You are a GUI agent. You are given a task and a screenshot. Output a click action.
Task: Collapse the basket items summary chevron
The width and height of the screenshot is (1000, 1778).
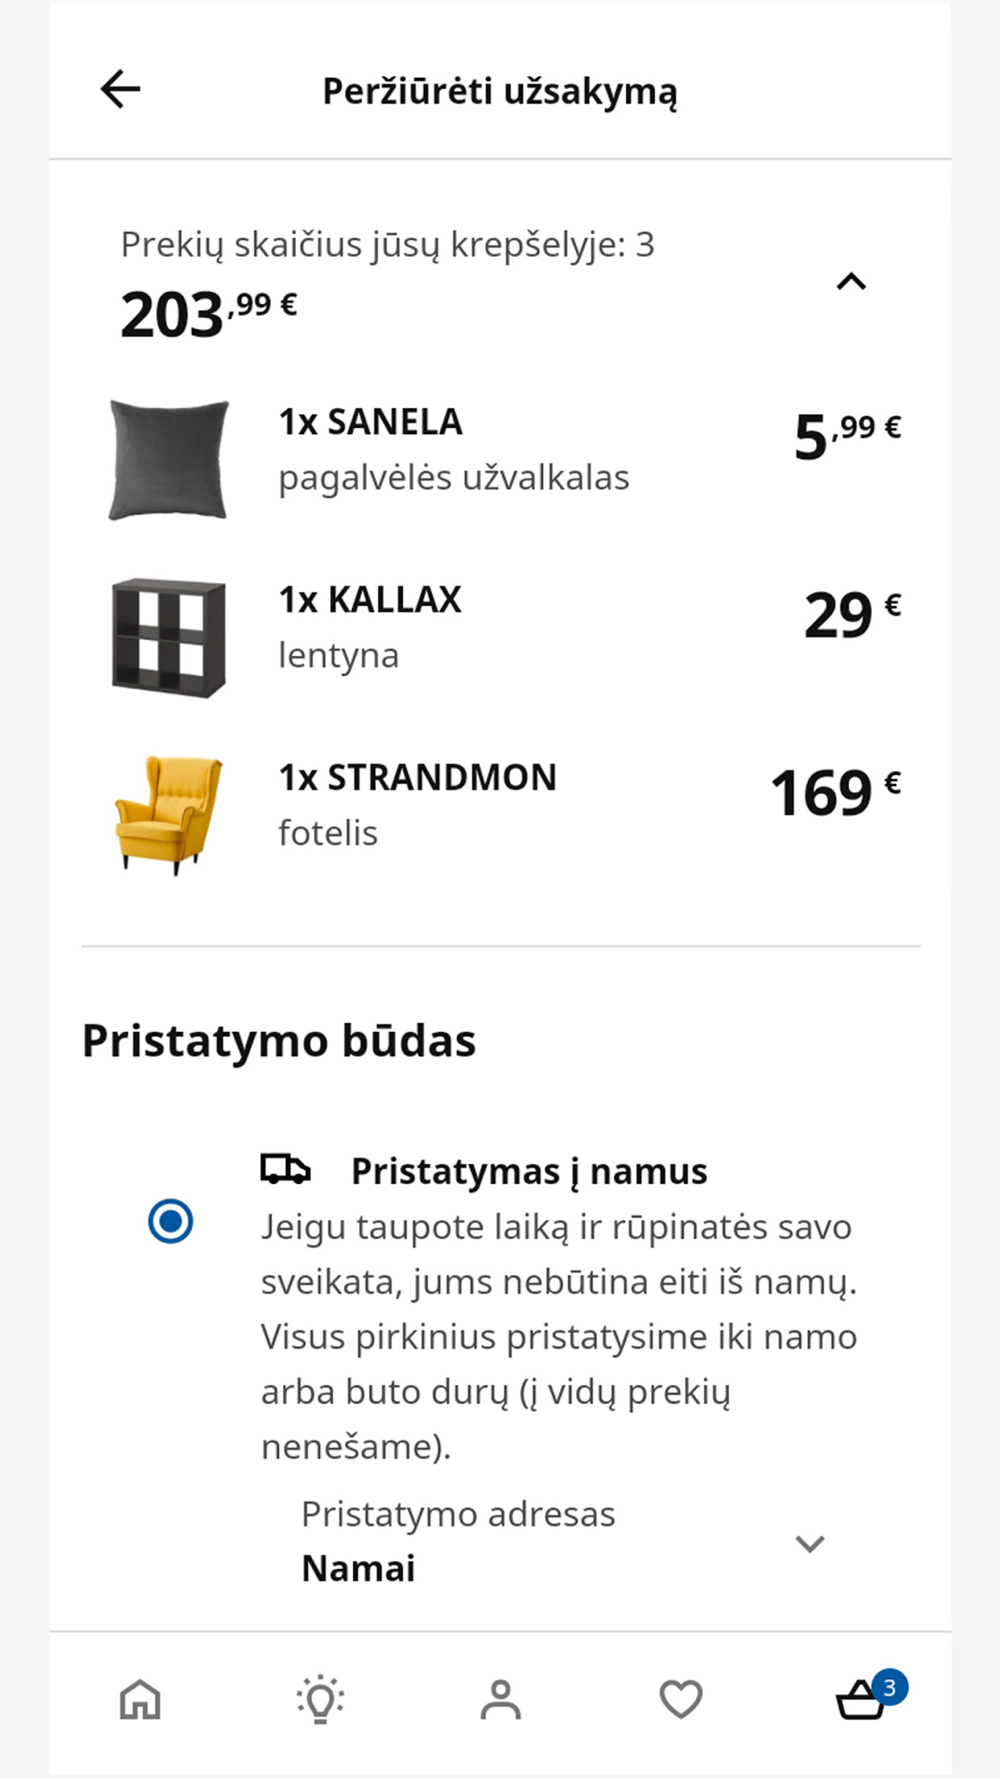[x=851, y=282]
